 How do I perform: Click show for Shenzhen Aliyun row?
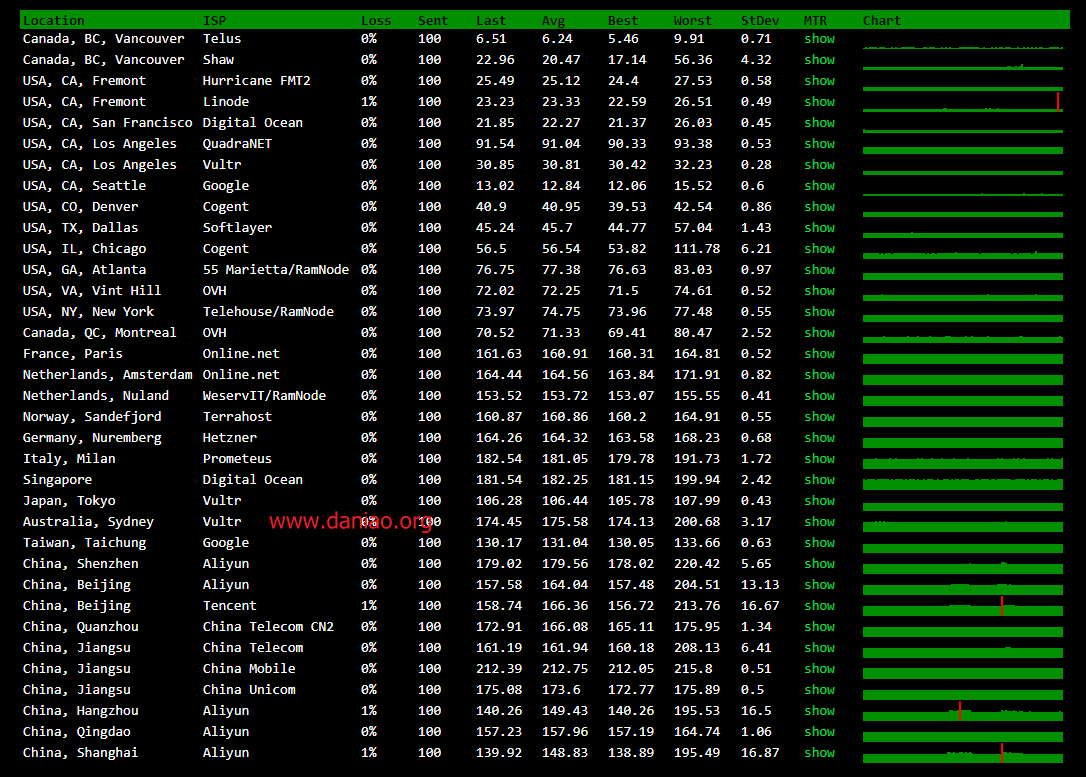819,564
